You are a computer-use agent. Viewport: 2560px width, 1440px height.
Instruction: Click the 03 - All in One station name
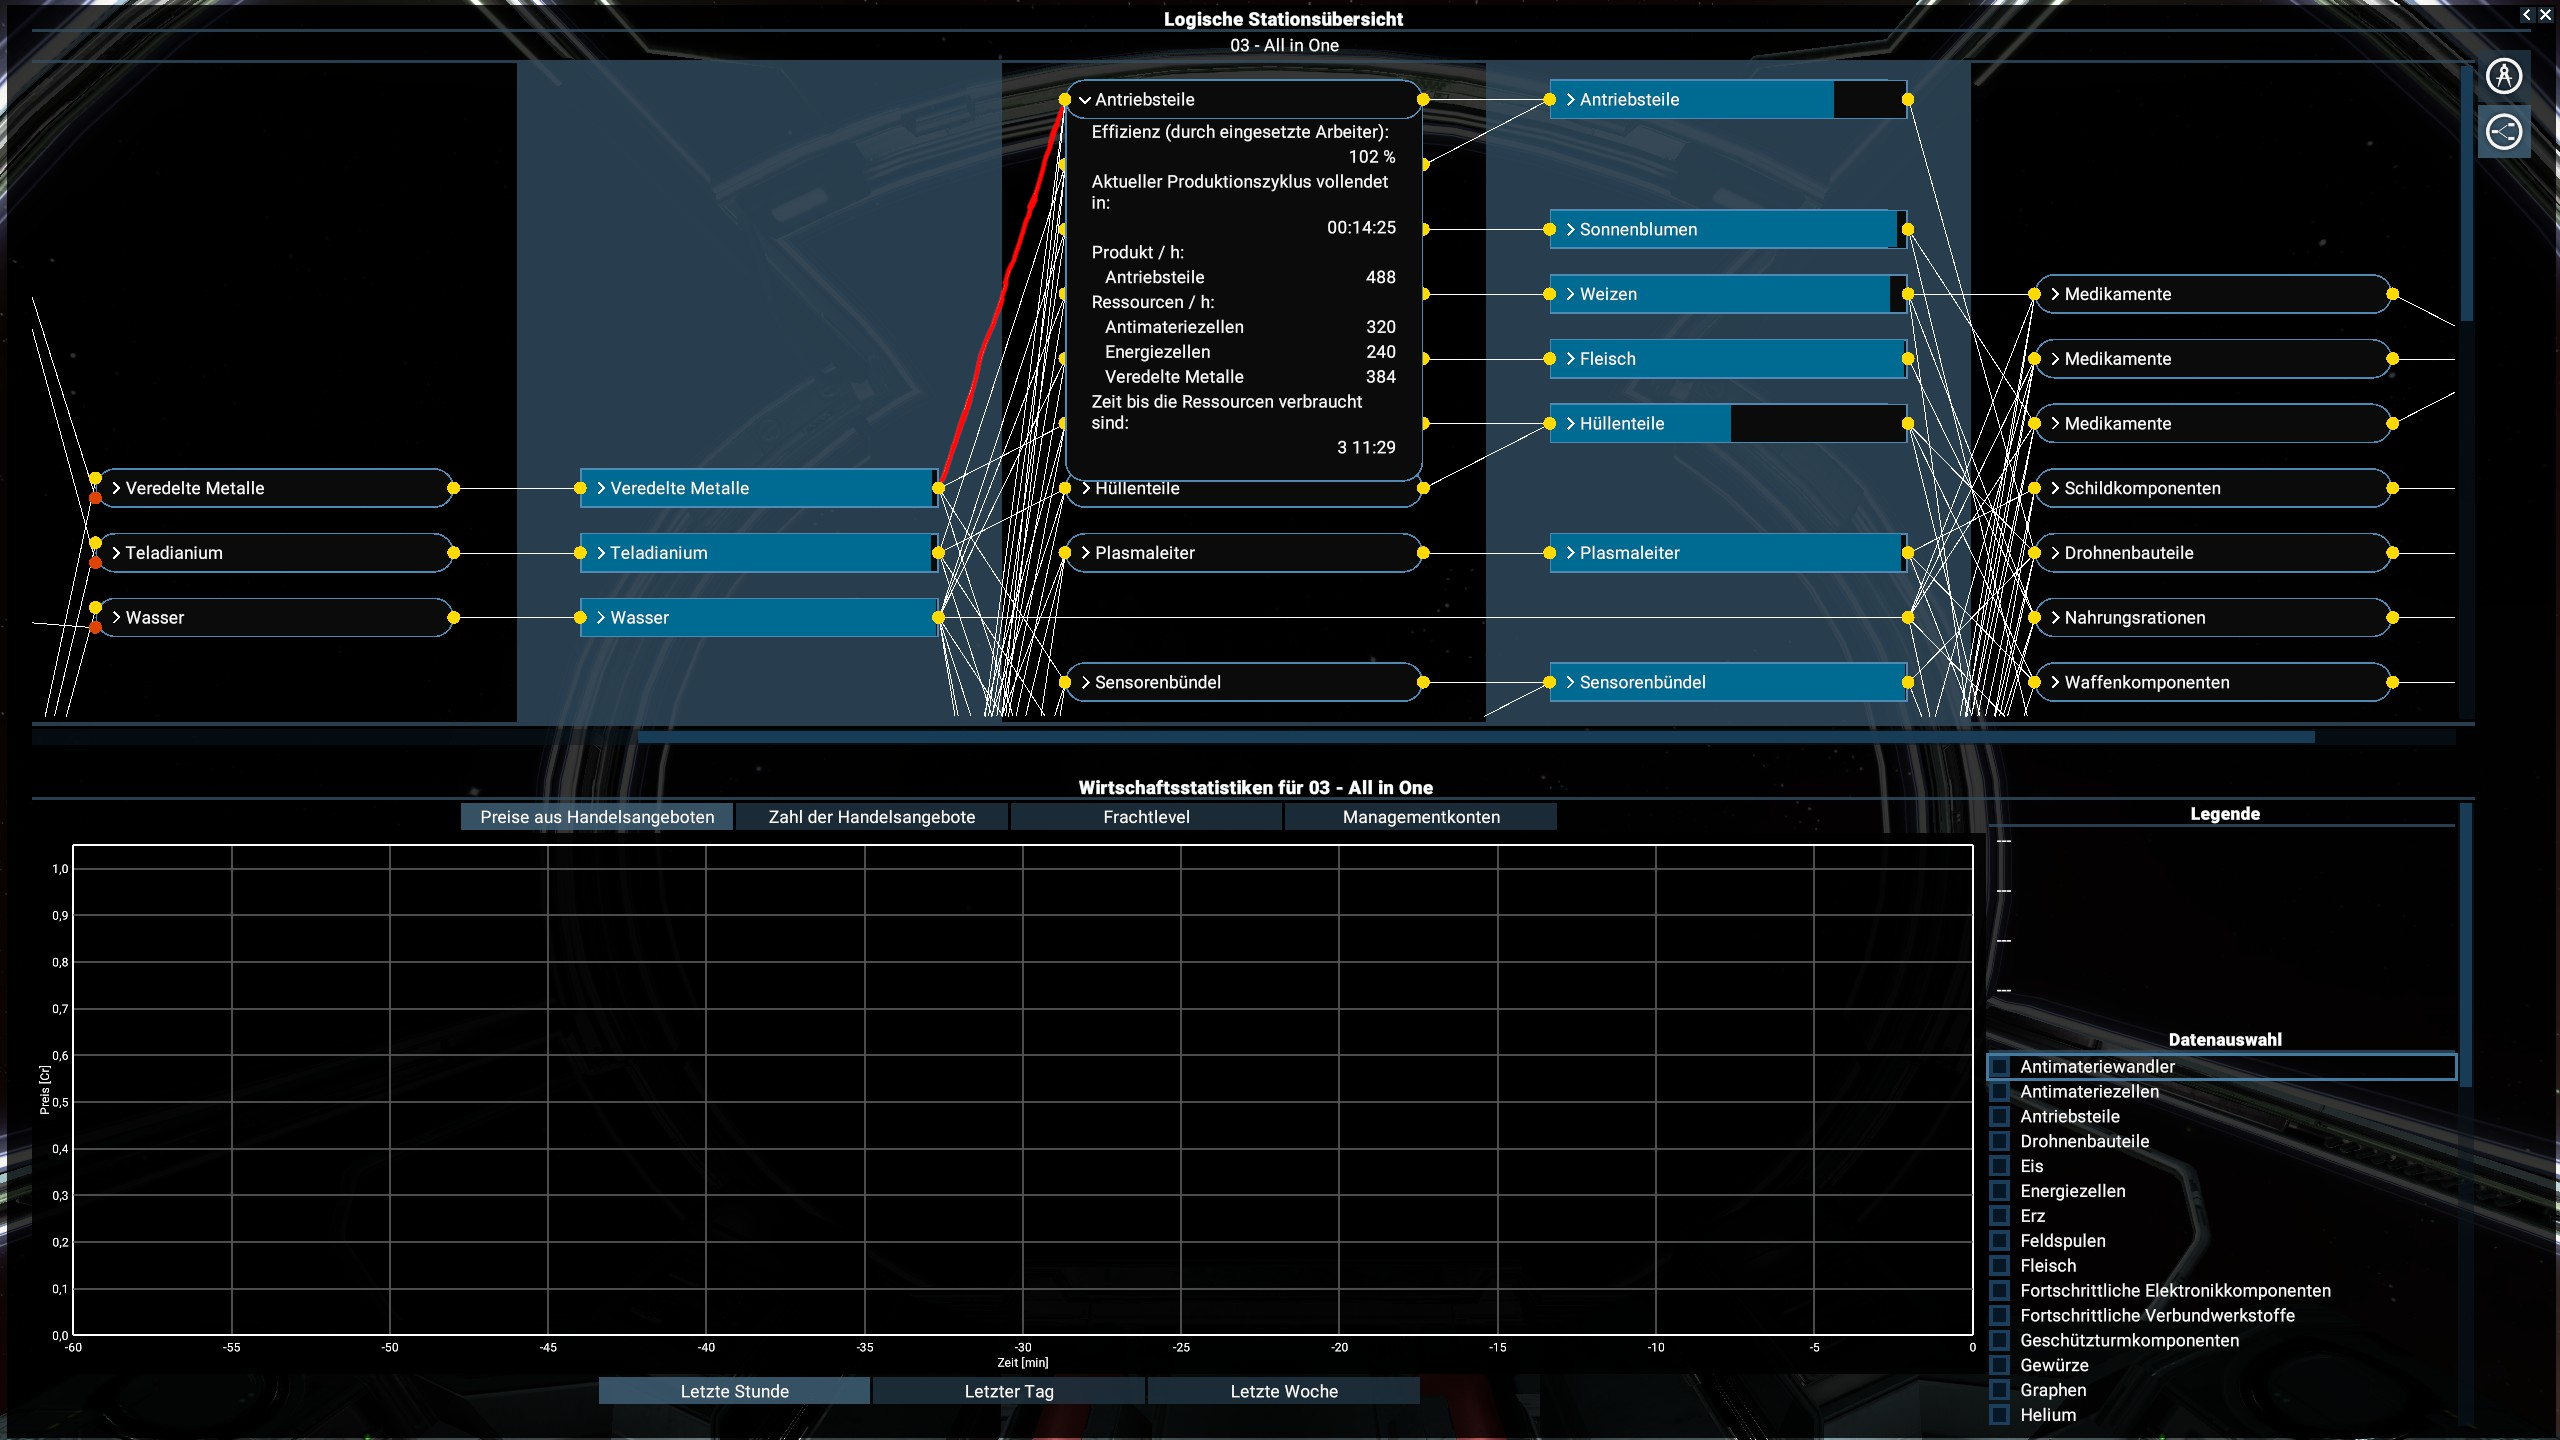(x=1284, y=45)
